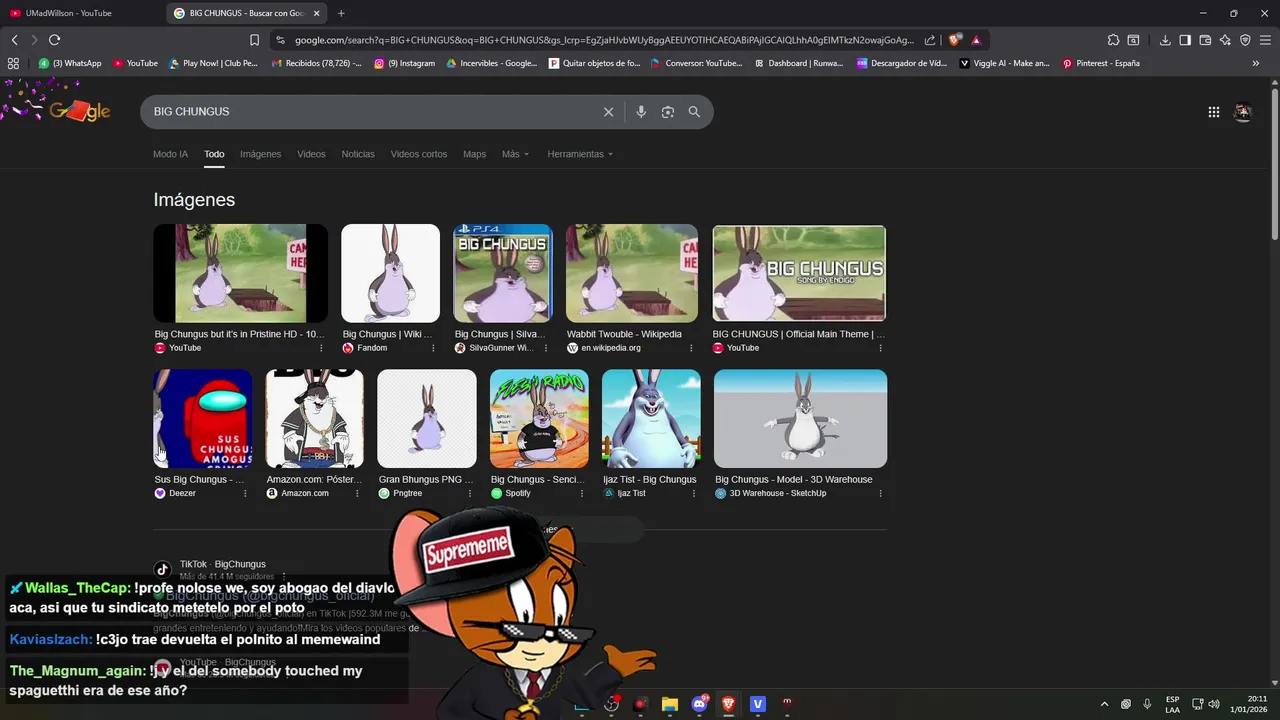Open the Instagram bookmark
The height and width of the screenshot is (720, 1280).
tap(405, 63)
